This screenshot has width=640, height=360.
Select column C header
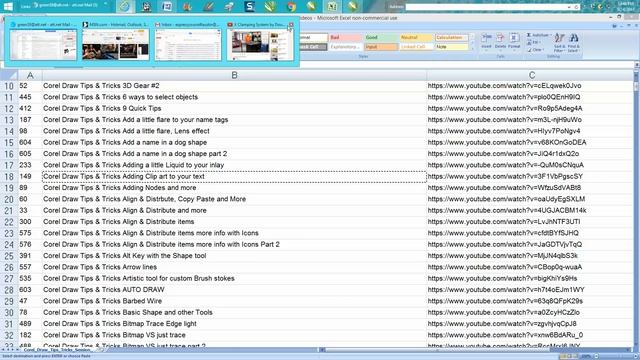point(531,75)
